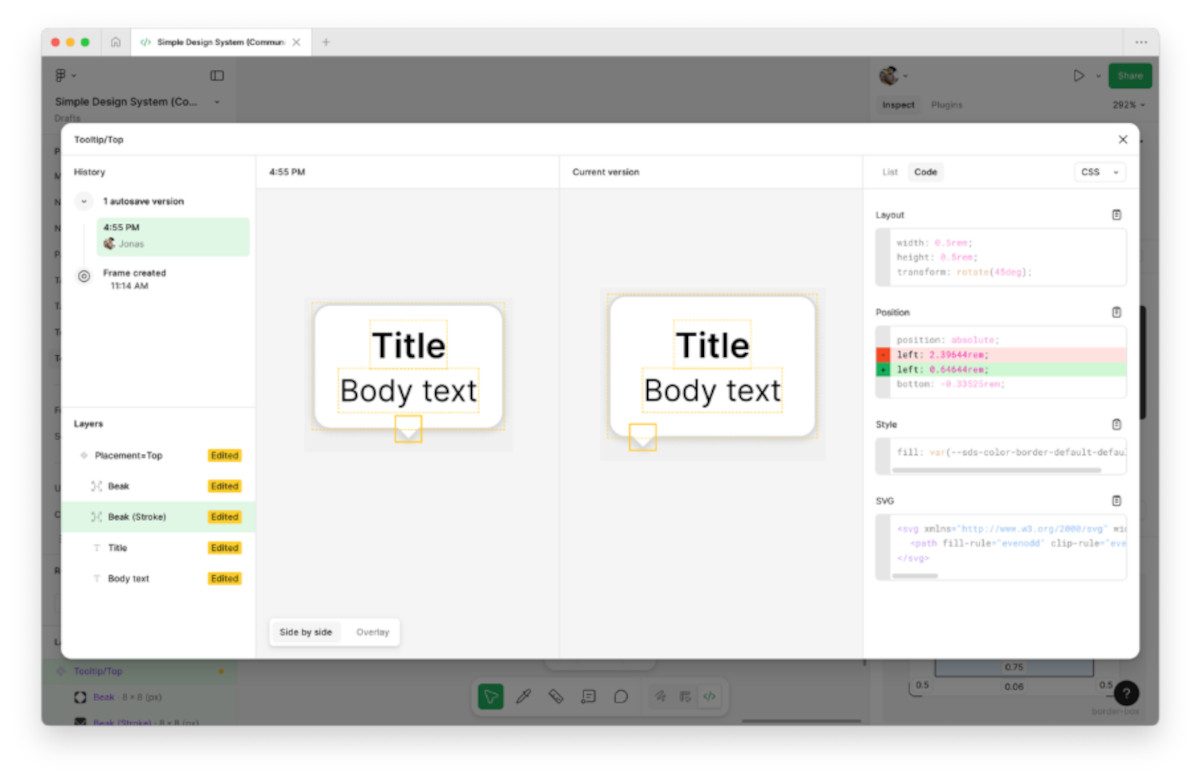1200x780 pixels.
Task: Open the CSS language dropdown
Action: (x=1100, y=172)
